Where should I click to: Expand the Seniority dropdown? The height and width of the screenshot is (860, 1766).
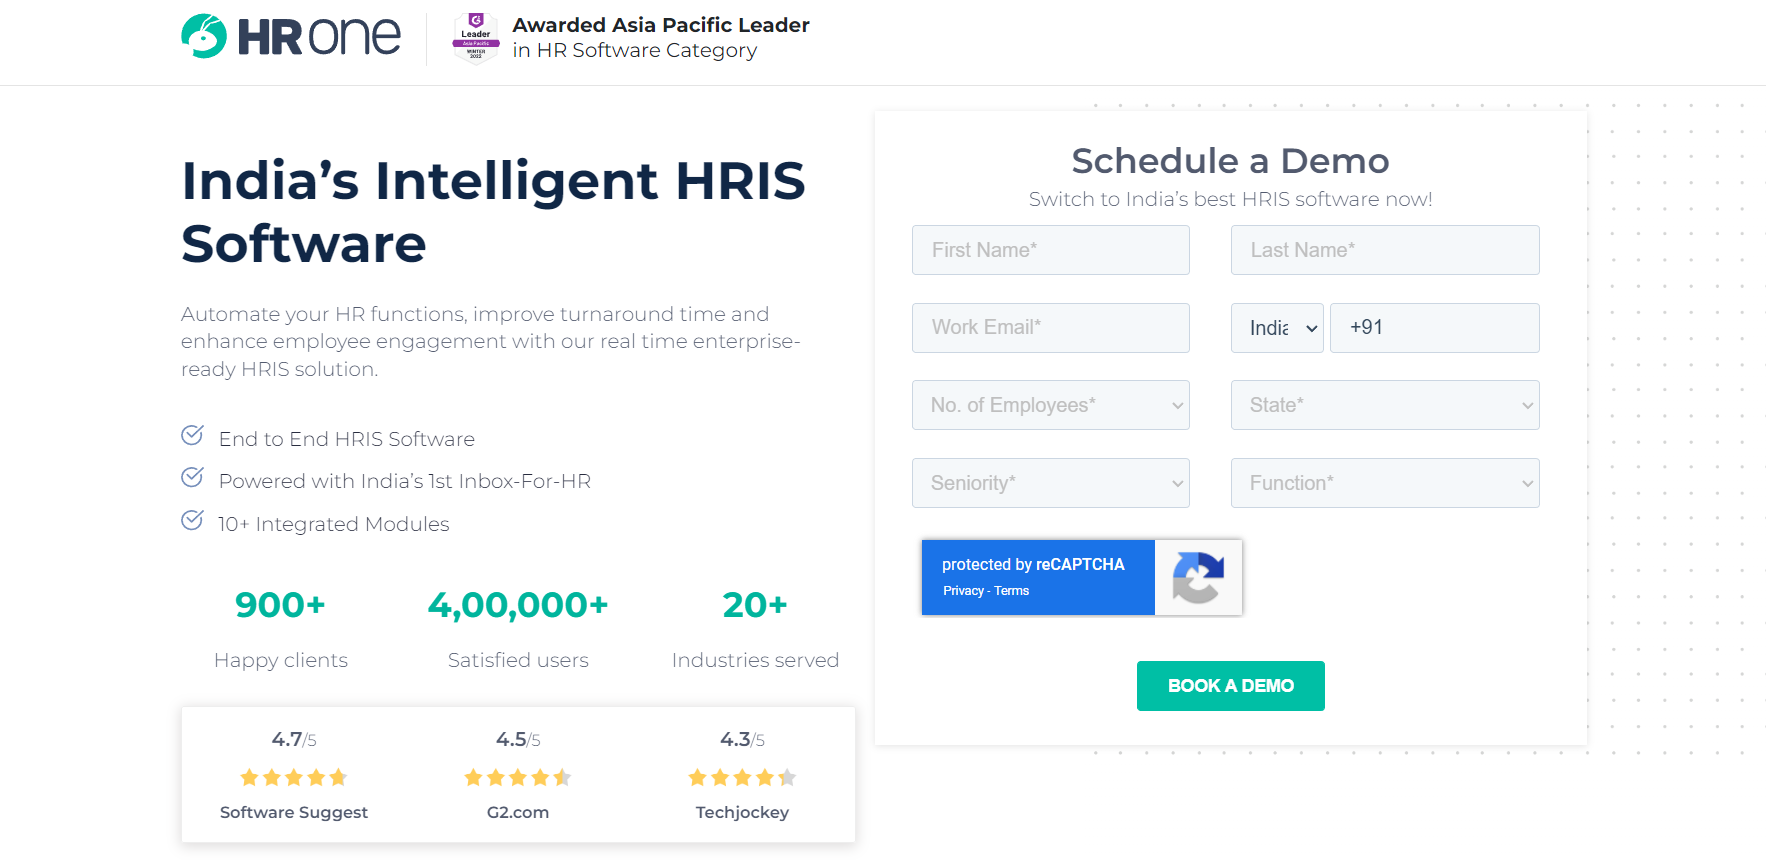[x=1050, y=483]
